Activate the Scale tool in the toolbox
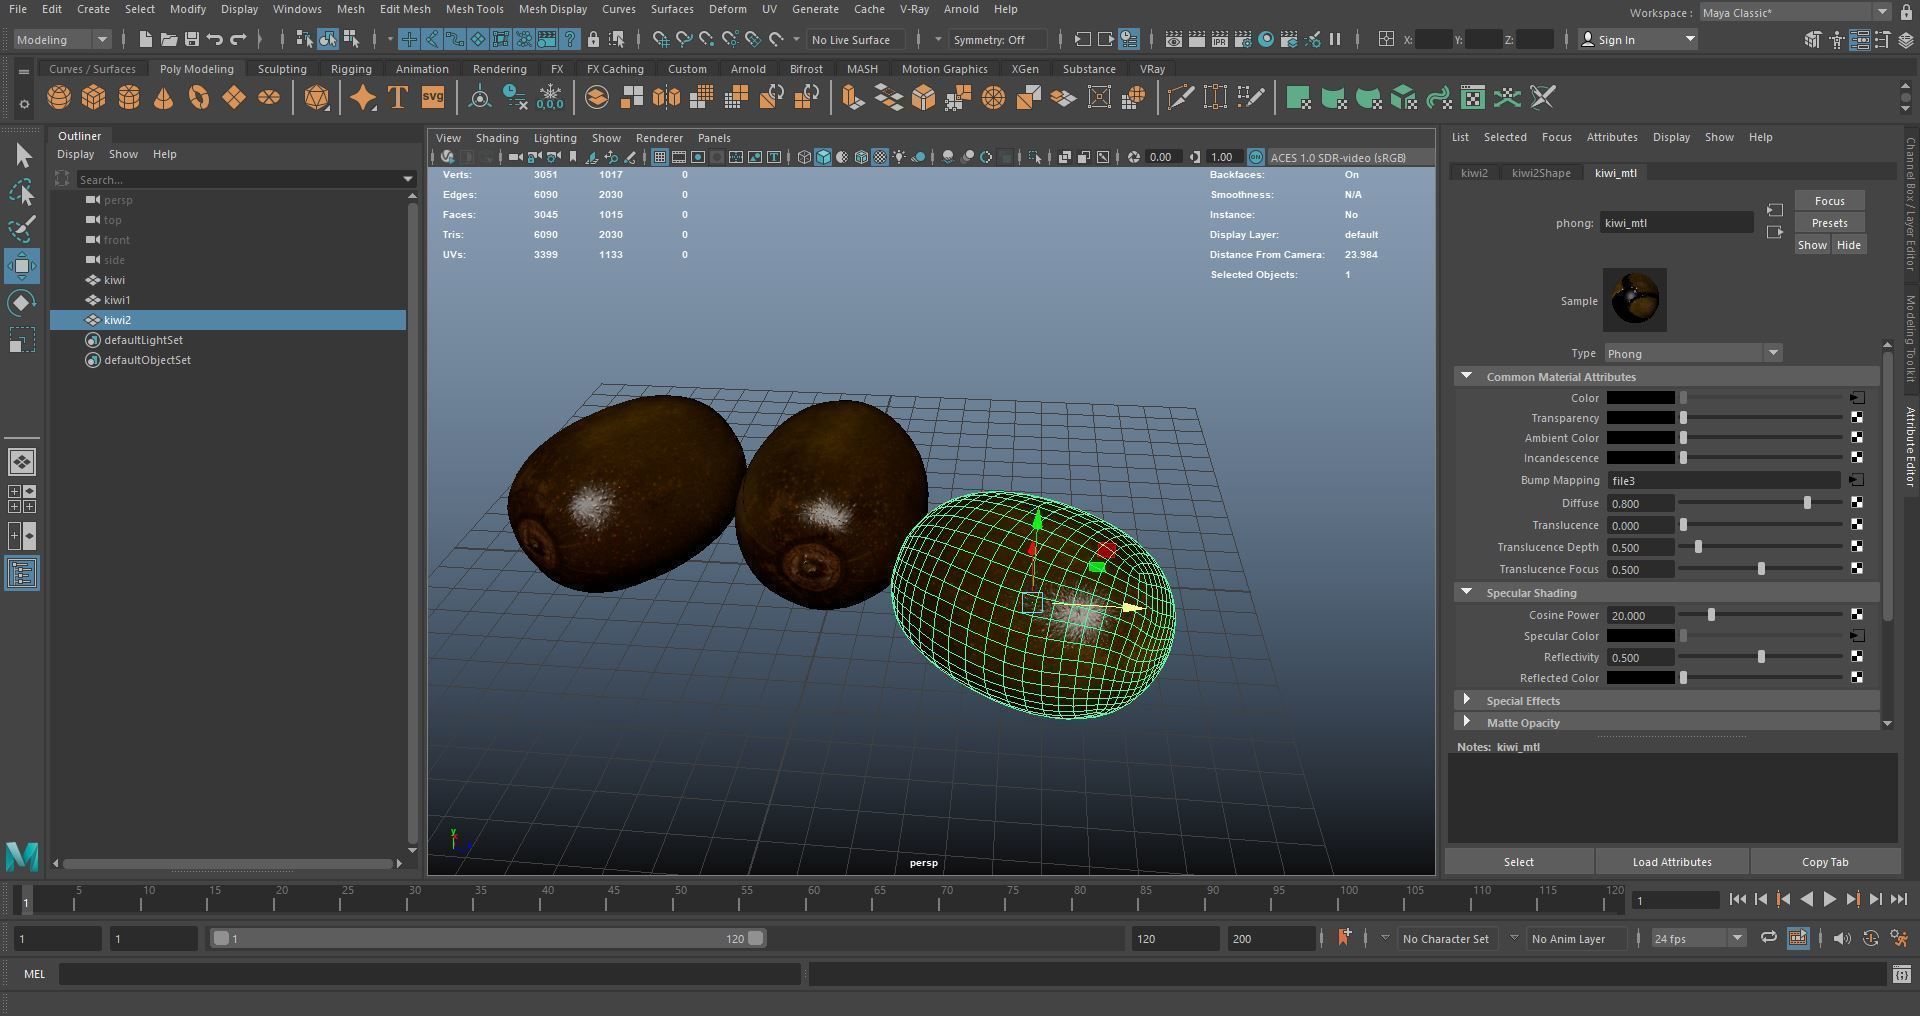The image size is (1920, 1016). 22,340
